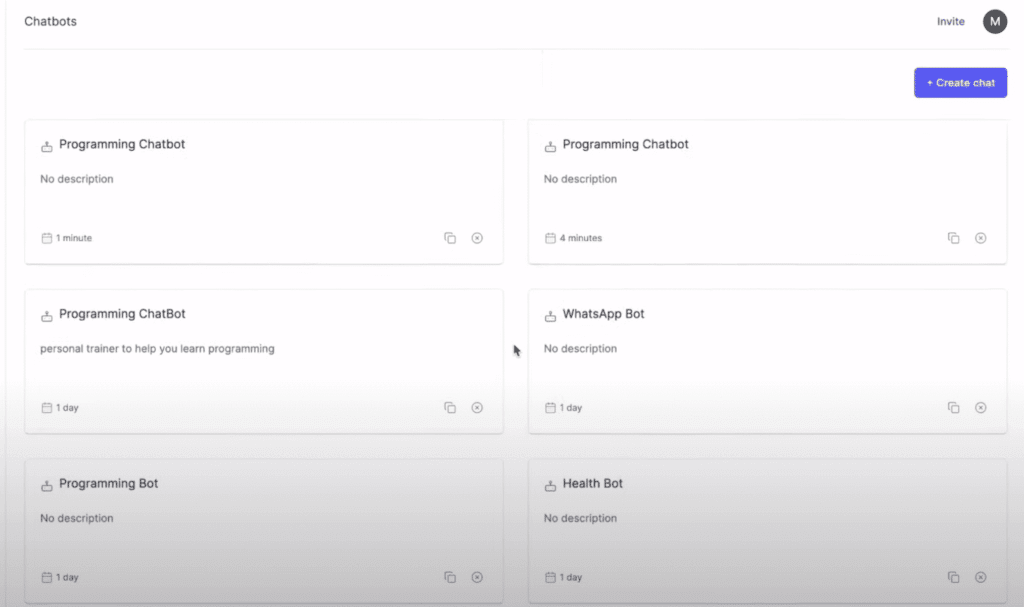
Task: Clone the Health Bot chatbot
Action: pyautogui.click(x=953, y=577)
